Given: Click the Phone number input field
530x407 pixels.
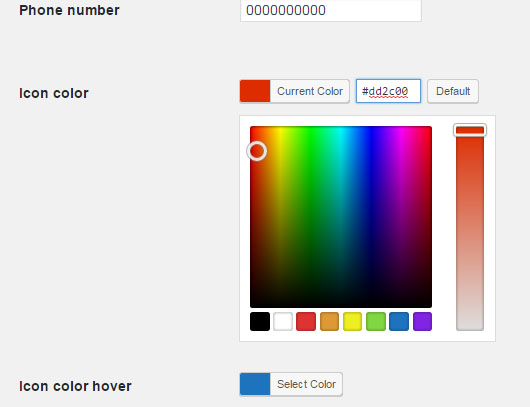Looking at the screenshot, I should pos(331,10).
